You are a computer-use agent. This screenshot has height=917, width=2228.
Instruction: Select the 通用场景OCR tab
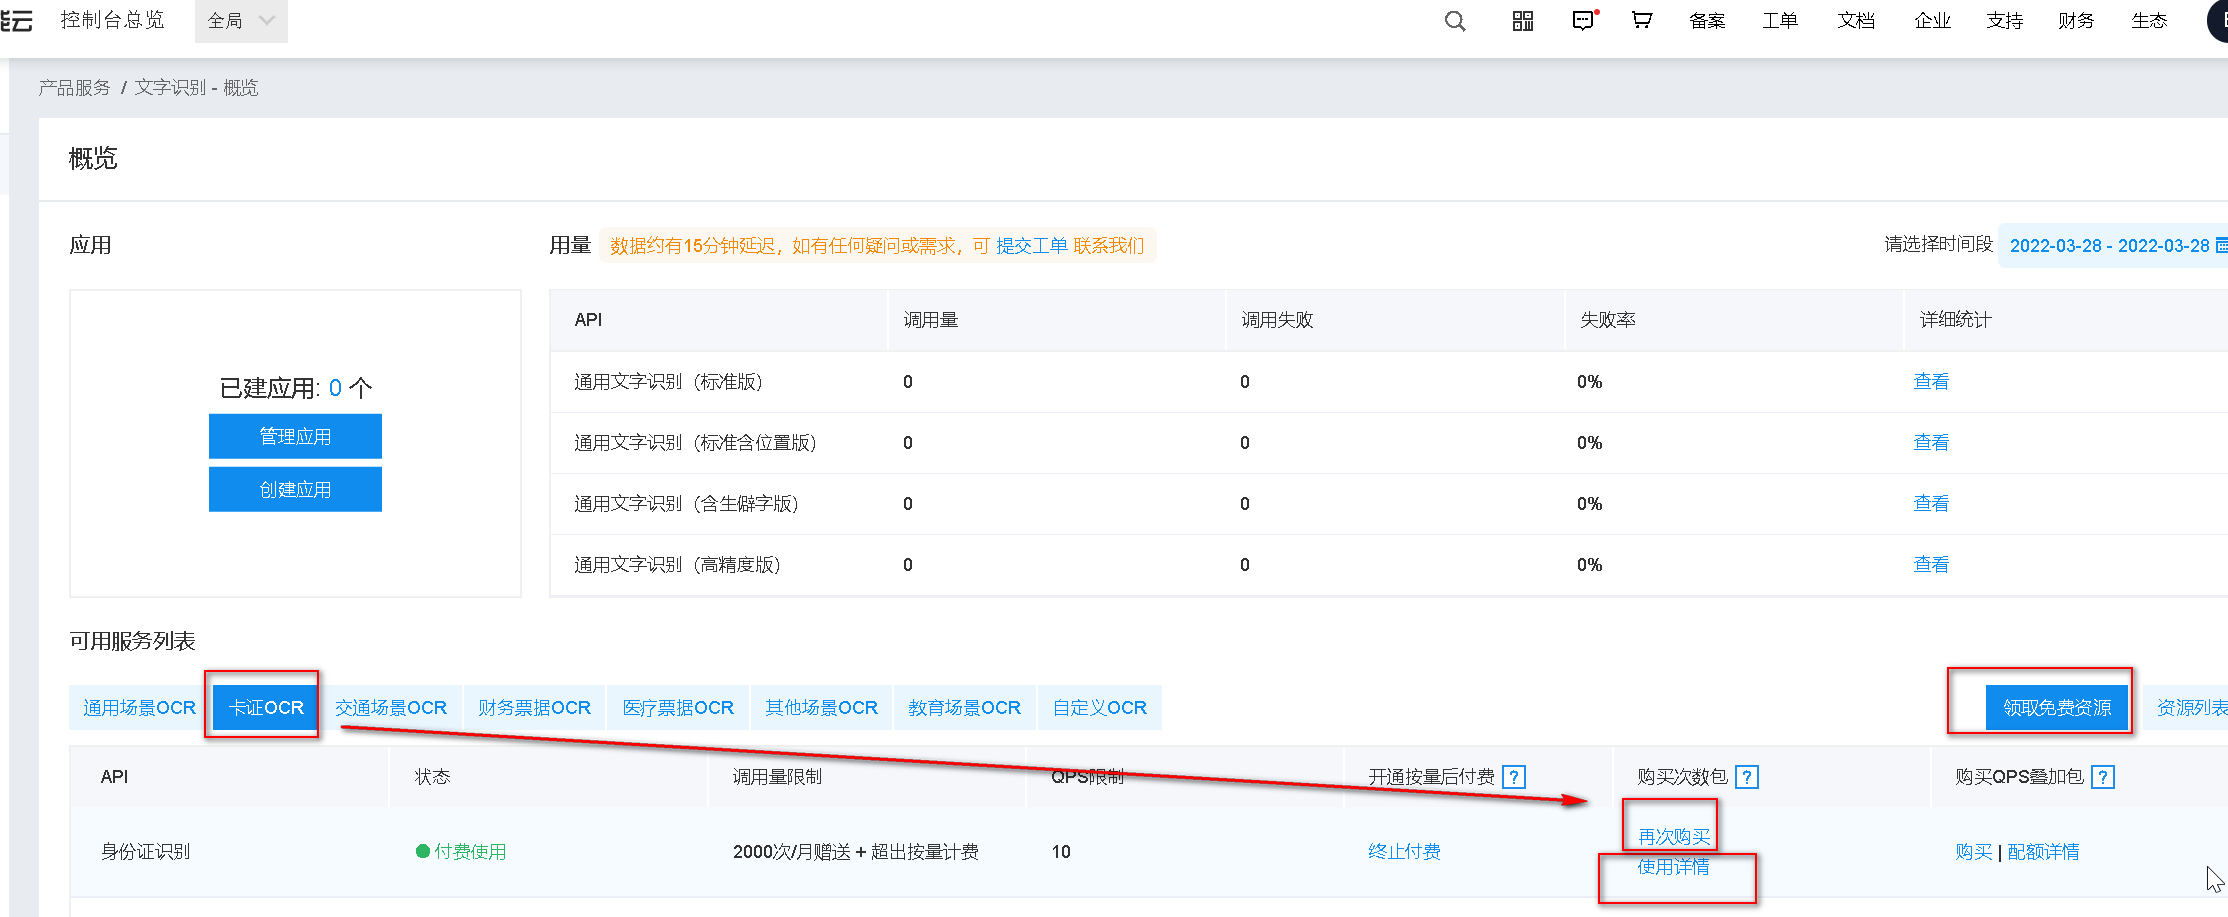tap(139, 708)
